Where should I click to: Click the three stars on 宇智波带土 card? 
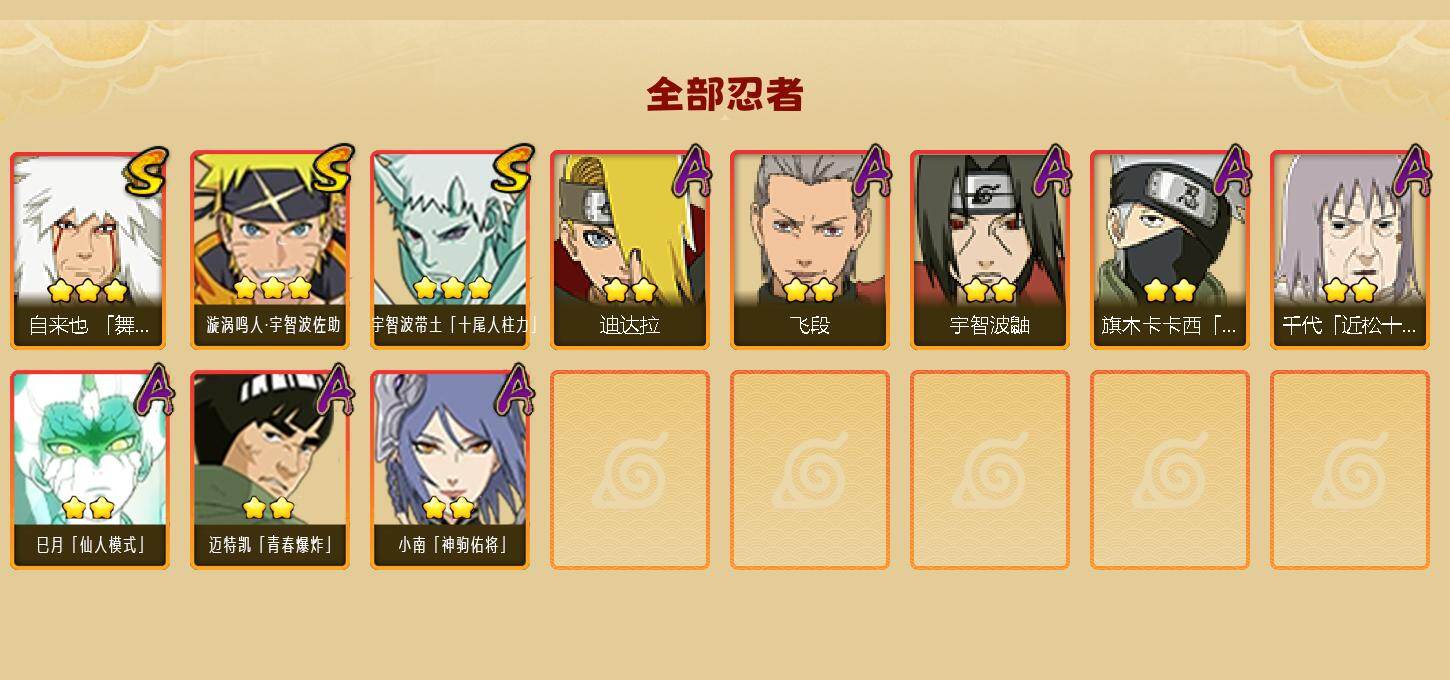click(x=452, y=289)
